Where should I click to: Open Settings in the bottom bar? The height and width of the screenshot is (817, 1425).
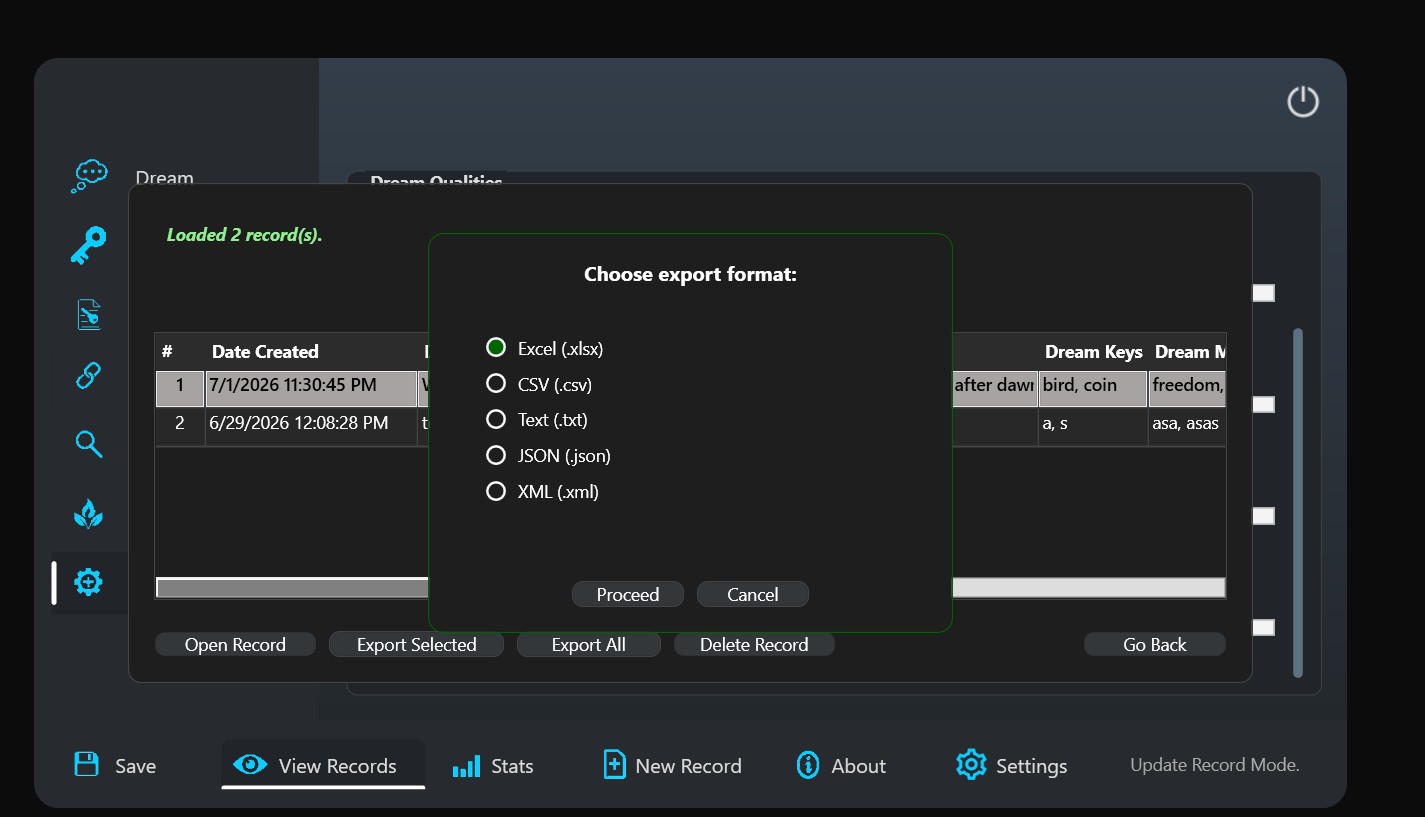click(1011, 766)
